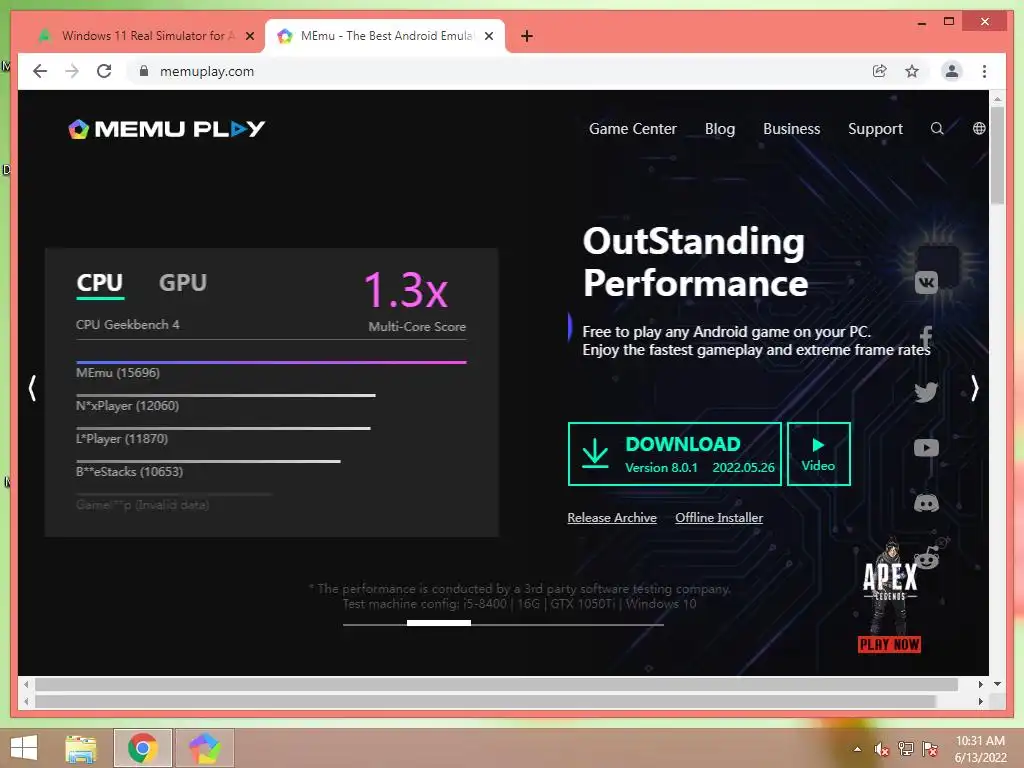Close the Windows 11 Real Simulator tab

pos(249,36)
